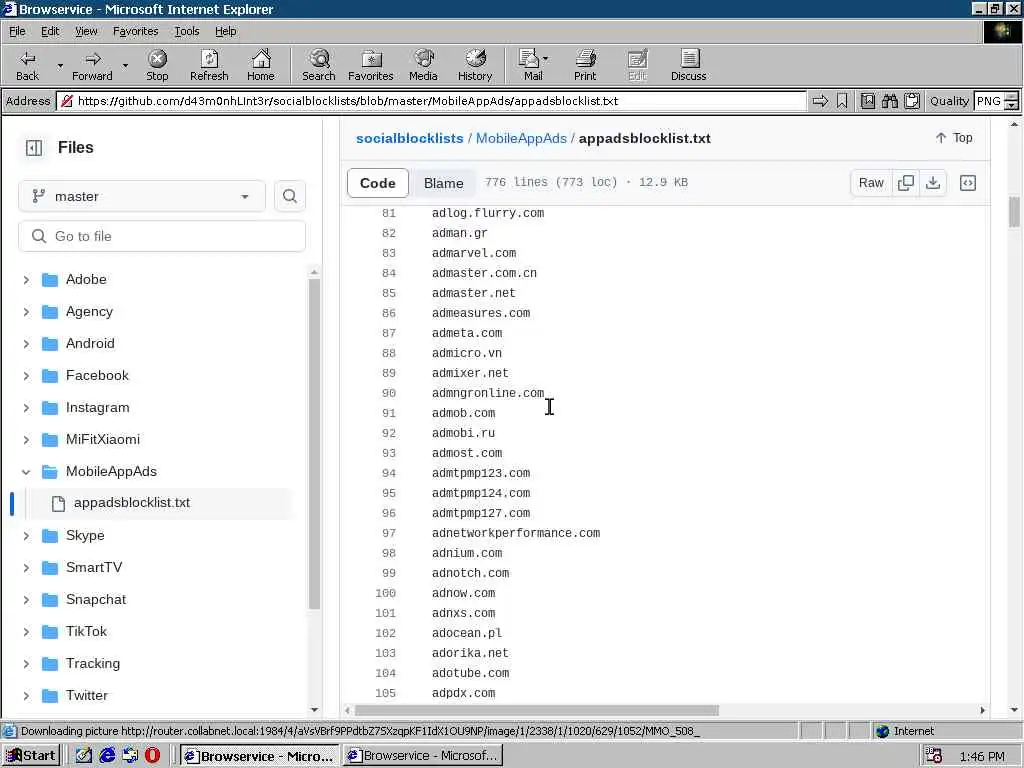Click the file tree vertical scrollbar thumb
1024x768 pixels.
coord(314,443)
